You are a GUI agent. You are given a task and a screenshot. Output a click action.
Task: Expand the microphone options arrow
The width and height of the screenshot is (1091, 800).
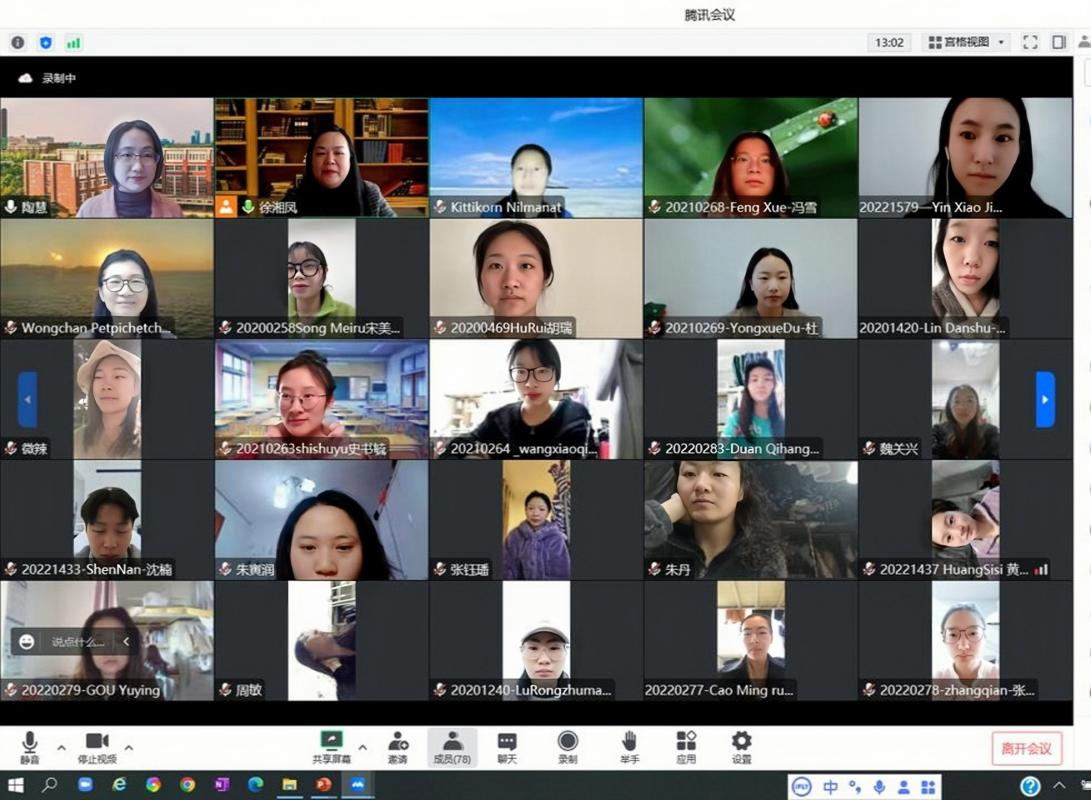(x=61, y=747)
